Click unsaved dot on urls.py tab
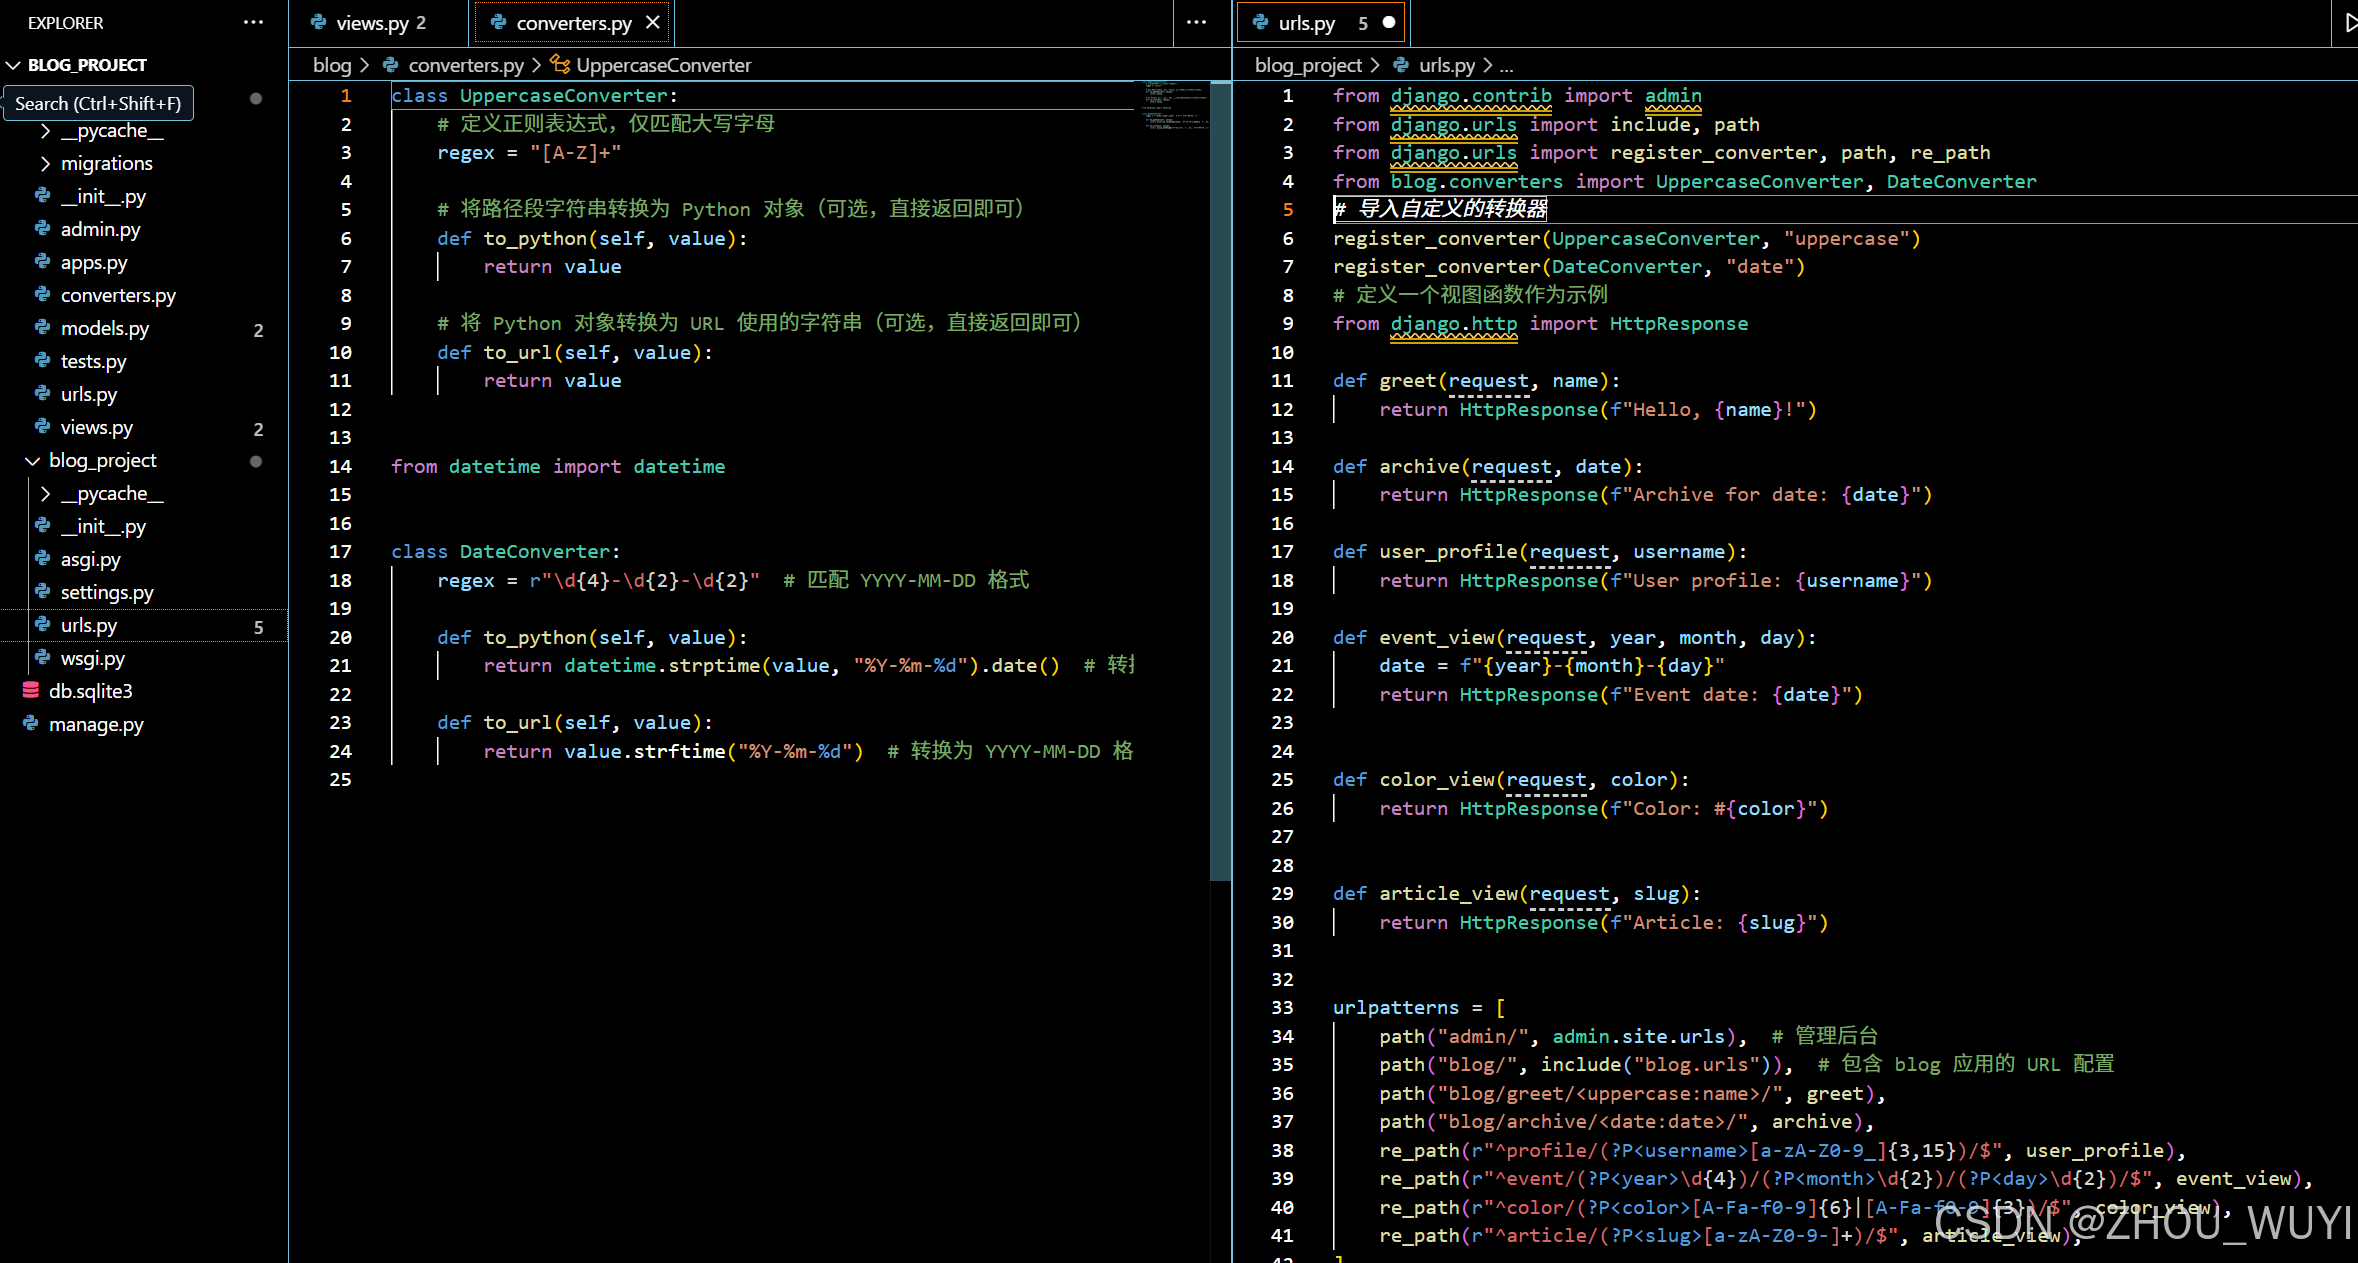2358x1263 pixels. click(x=1389, y=22)
